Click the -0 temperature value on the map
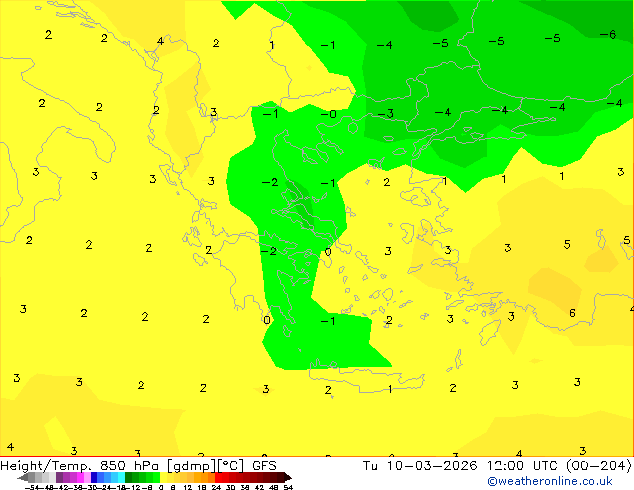 [x=328, y=114]
